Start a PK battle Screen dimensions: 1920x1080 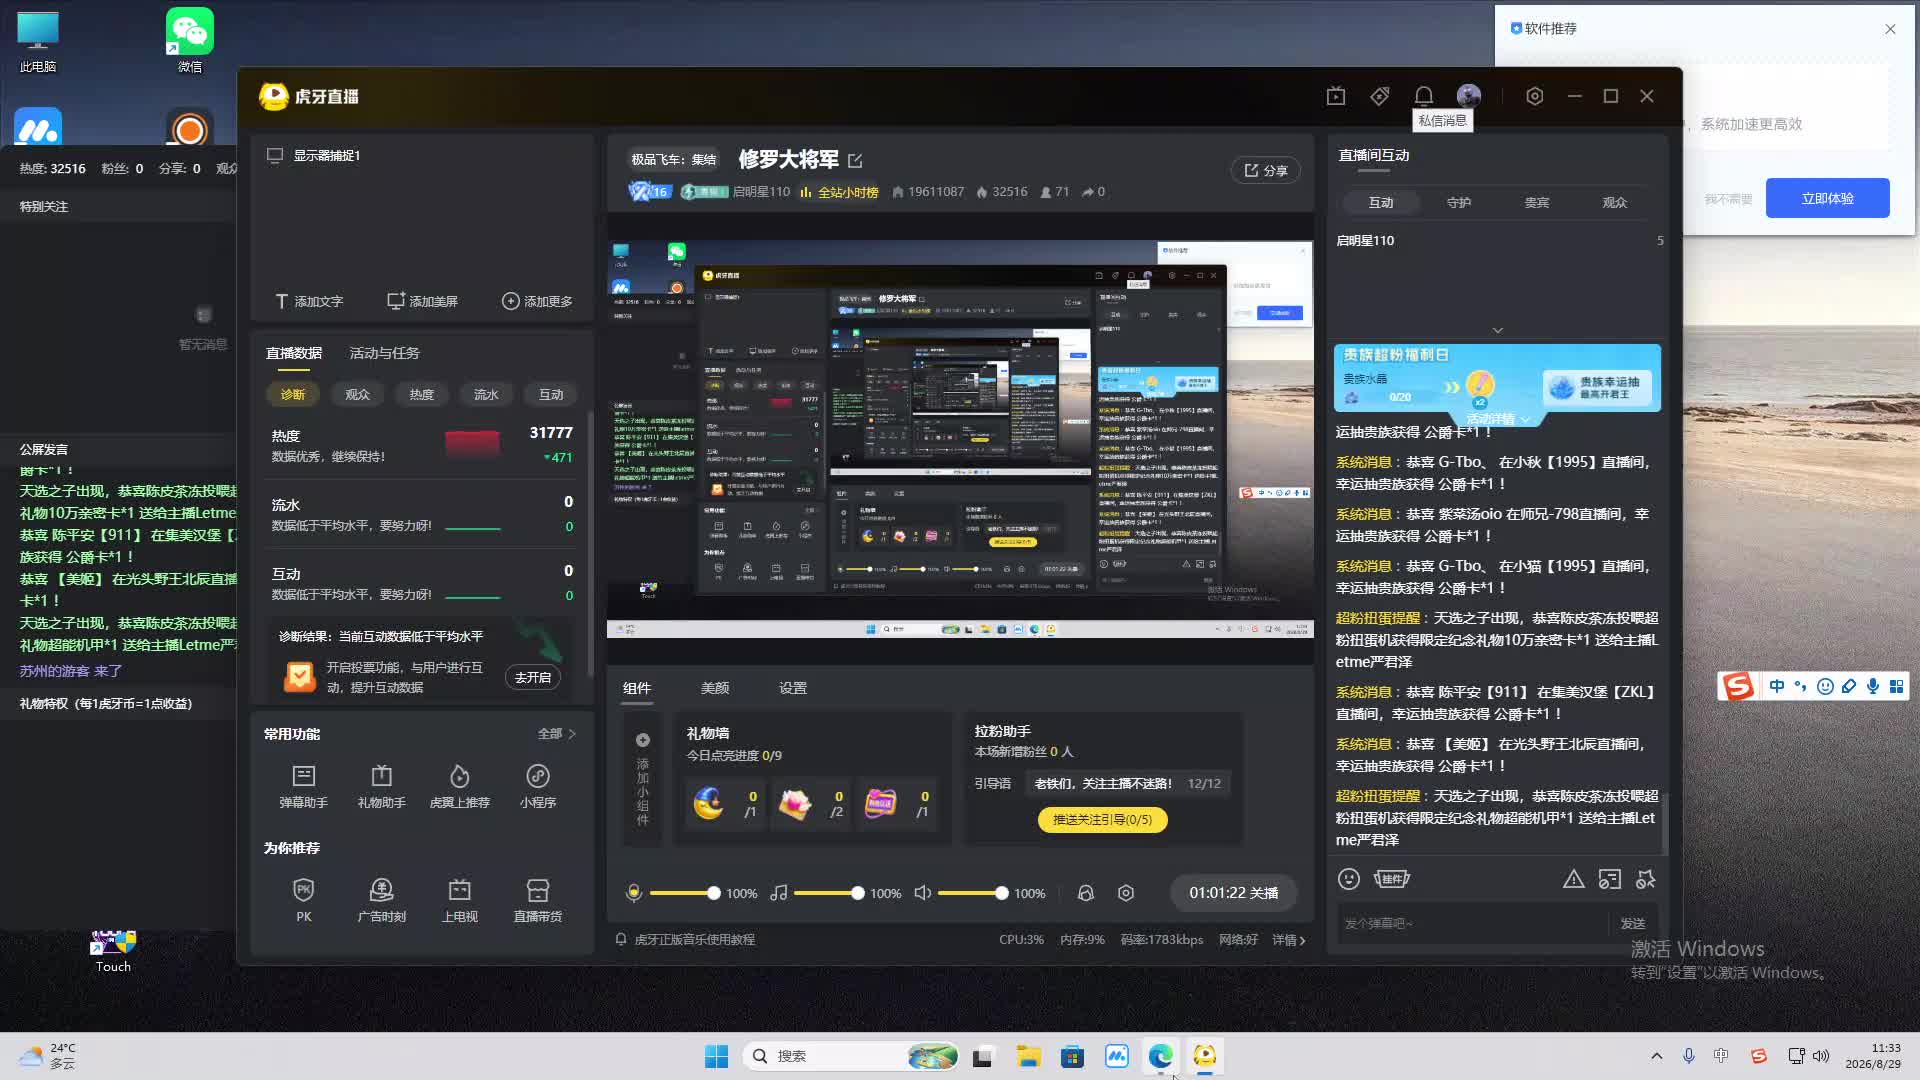point(303,900)
